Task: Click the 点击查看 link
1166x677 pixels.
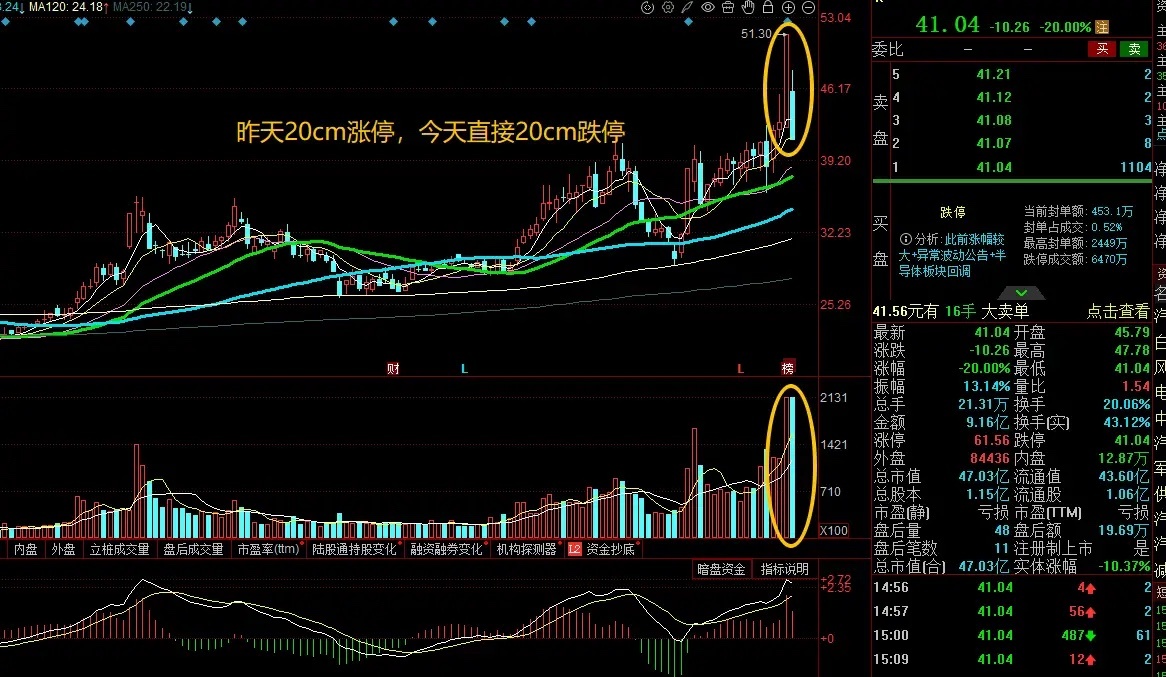Action: click(1118, 311)
